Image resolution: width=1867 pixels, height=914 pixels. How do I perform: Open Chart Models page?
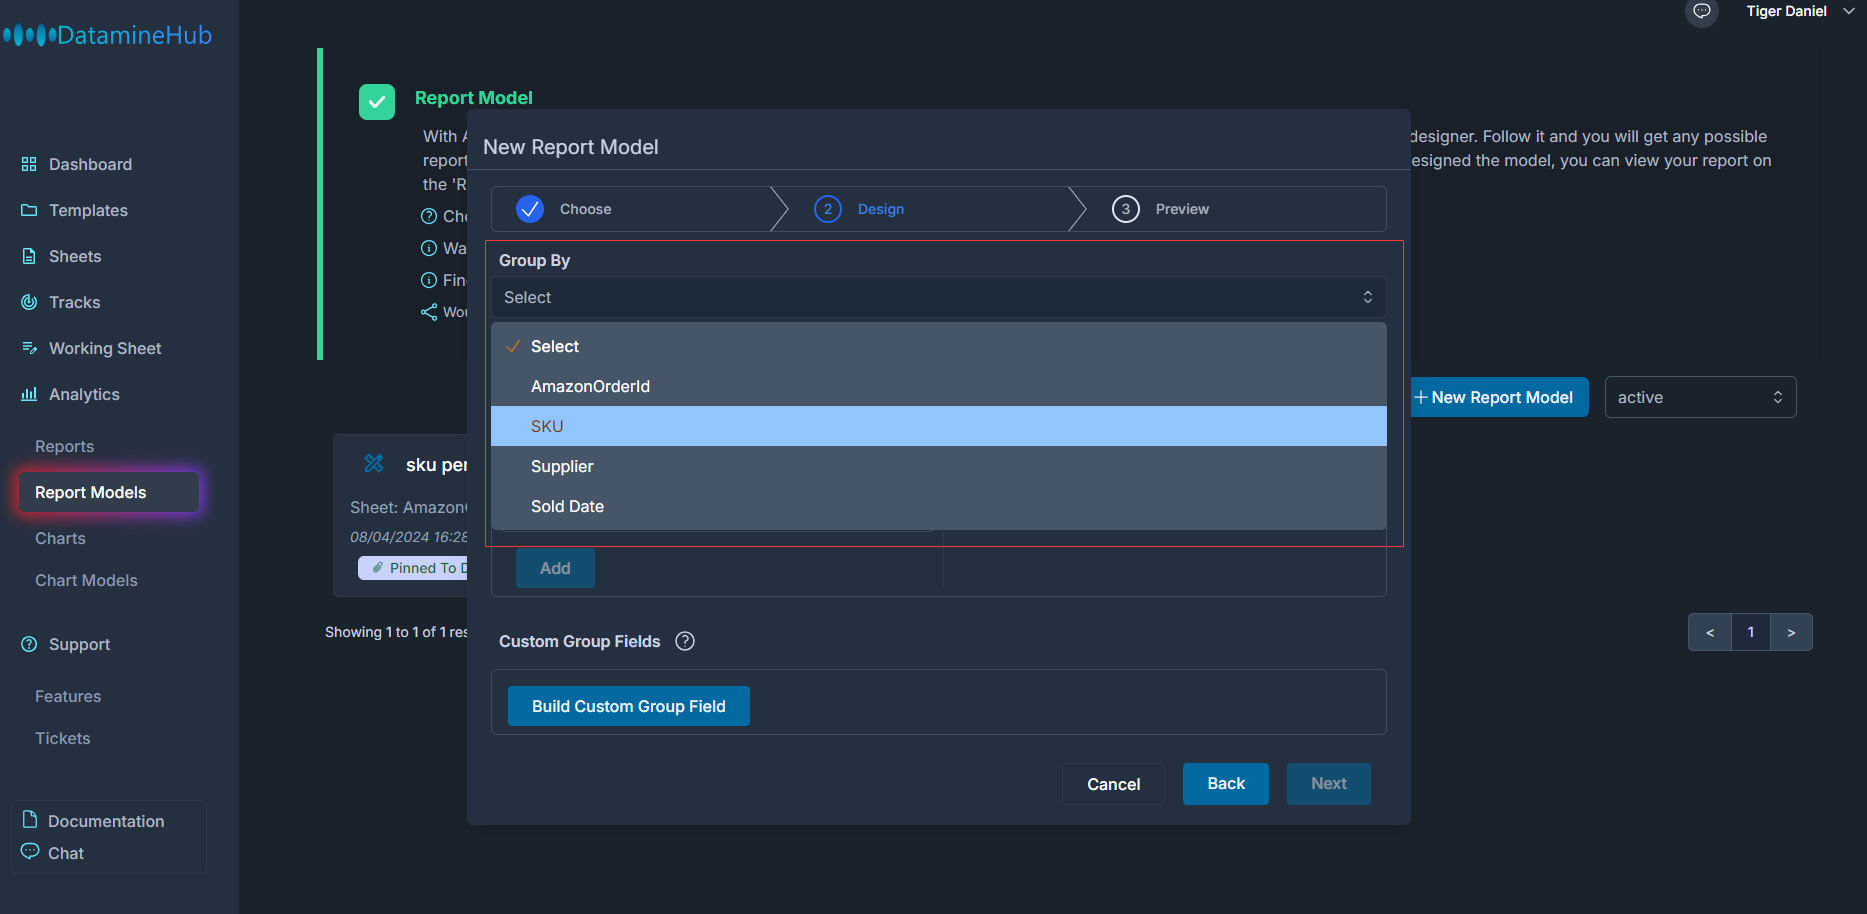[86, 580]
